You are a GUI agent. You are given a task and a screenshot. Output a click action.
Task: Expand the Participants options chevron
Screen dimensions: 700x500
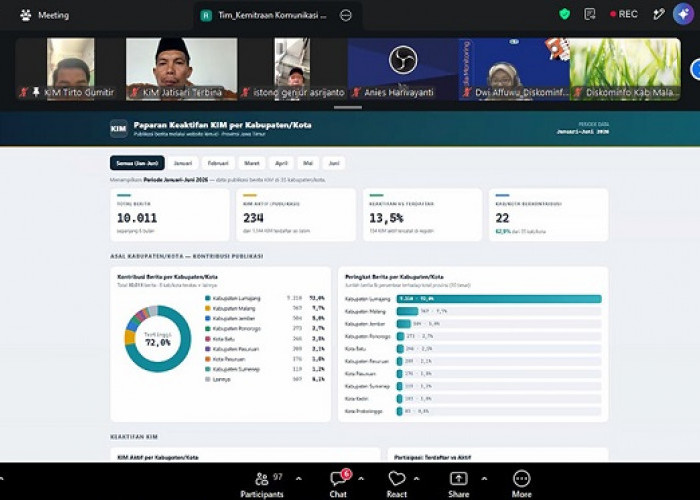point(299,479)
